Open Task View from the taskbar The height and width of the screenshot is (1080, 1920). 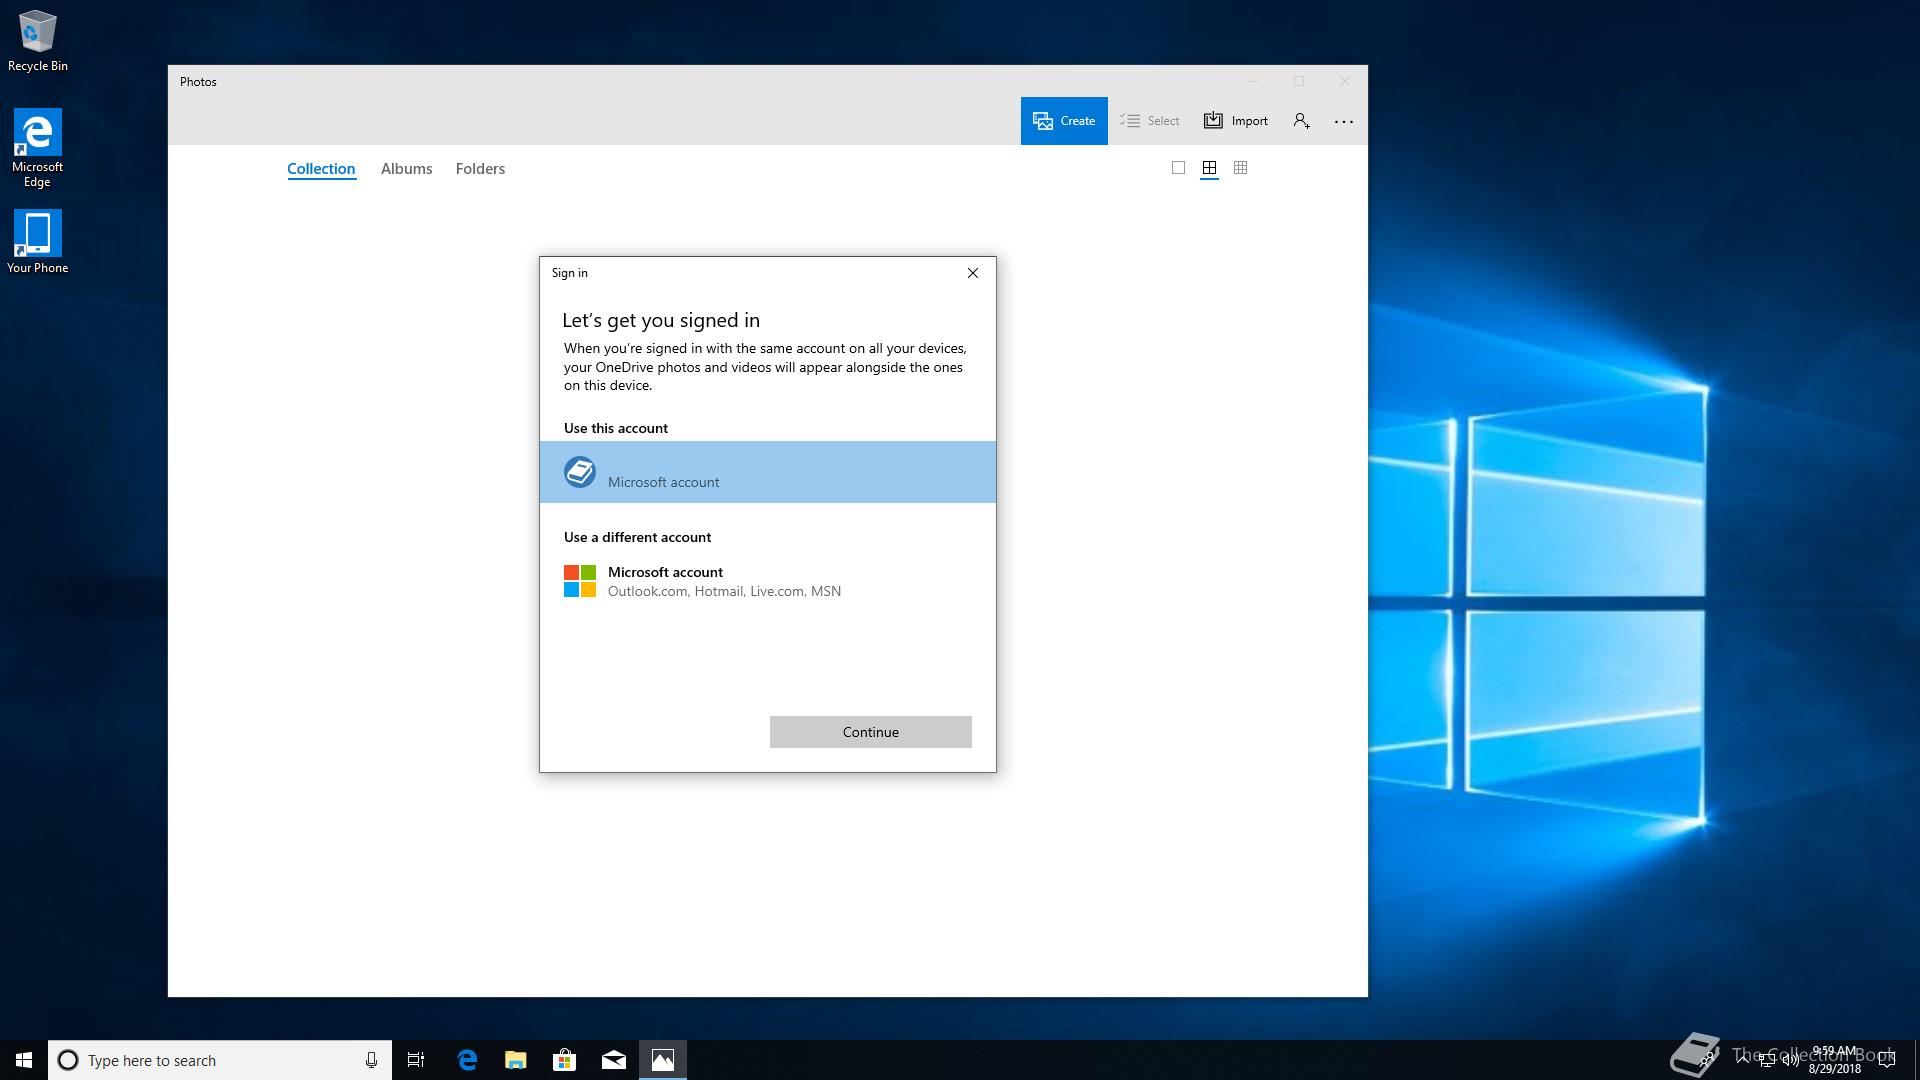(416, 1060)
